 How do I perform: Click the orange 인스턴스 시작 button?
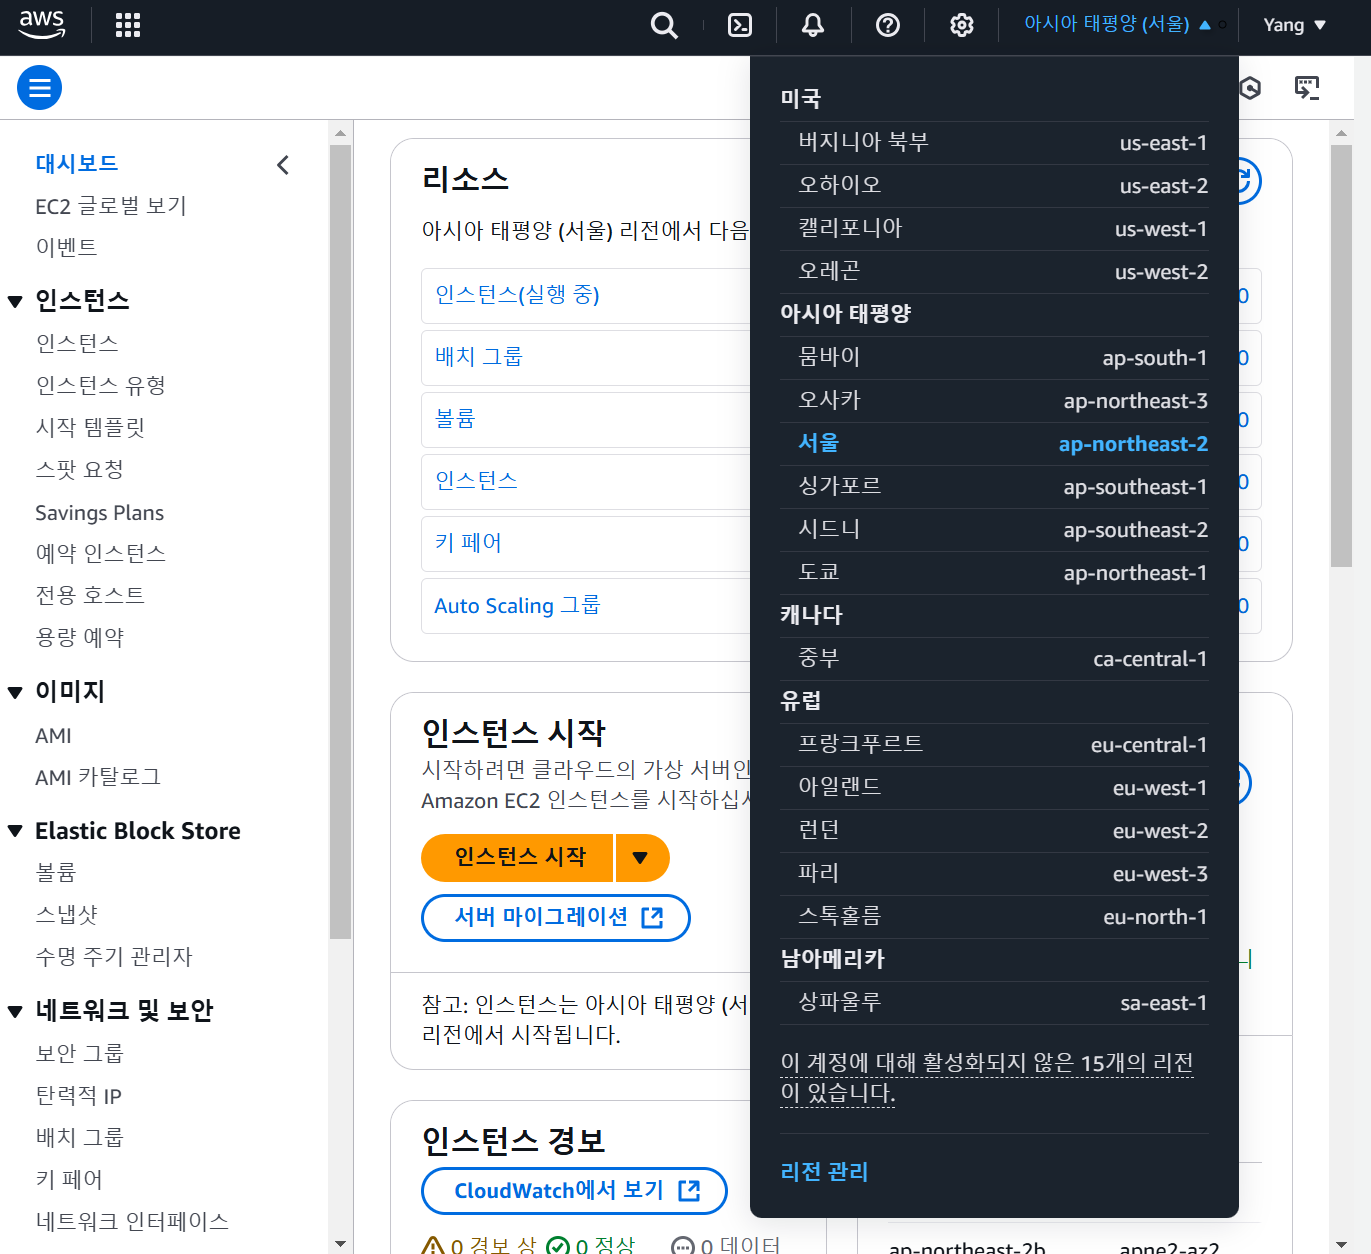click(518, 857)
